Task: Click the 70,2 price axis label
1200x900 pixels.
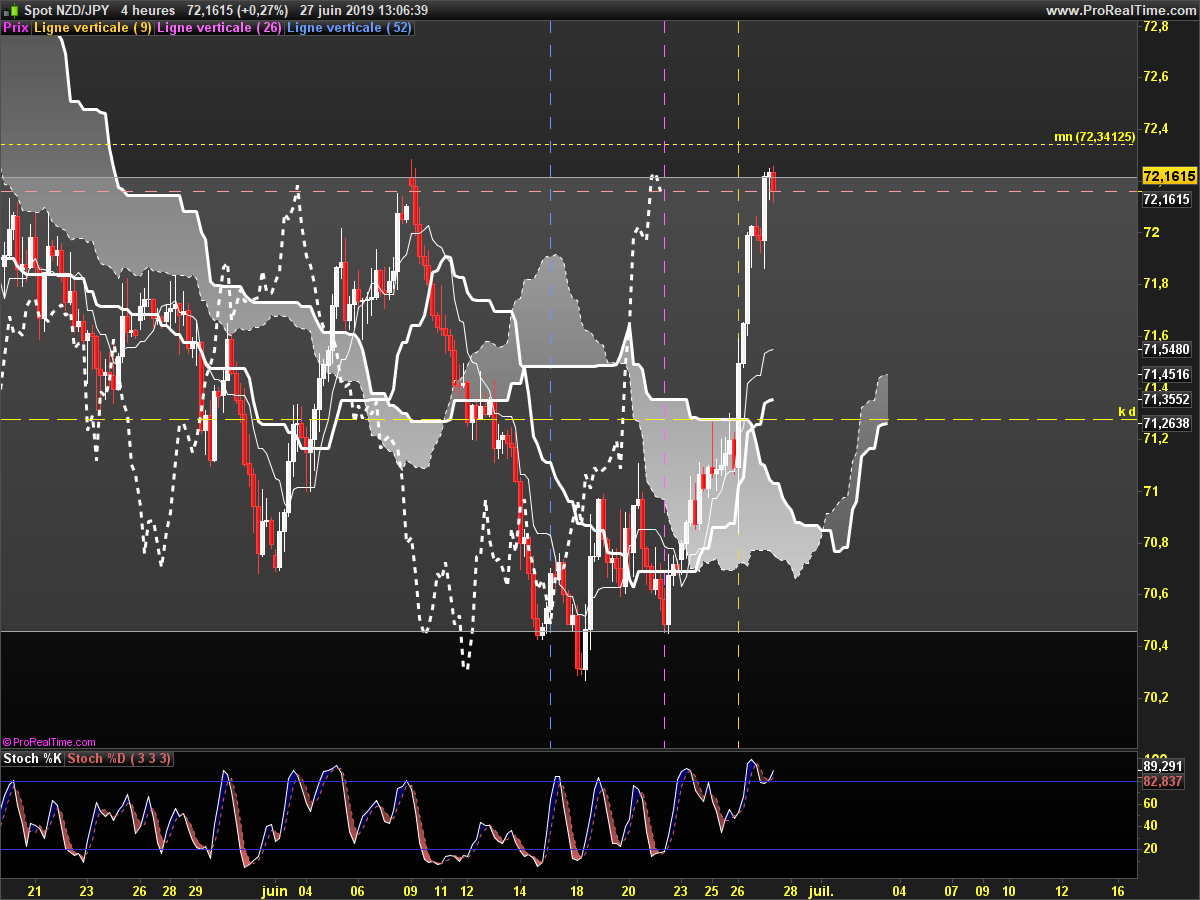Action: [x=1155, y=697]
